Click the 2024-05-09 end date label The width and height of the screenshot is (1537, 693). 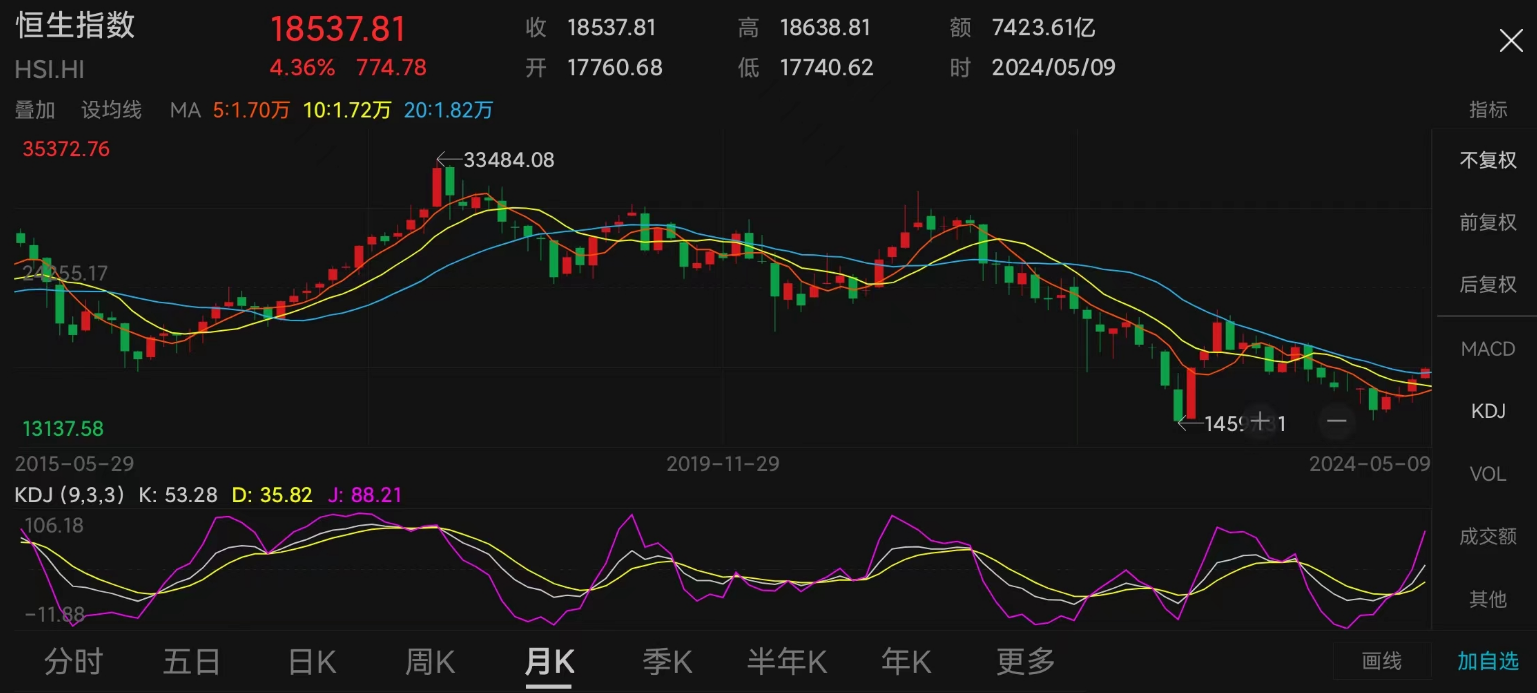point(1370,464)
